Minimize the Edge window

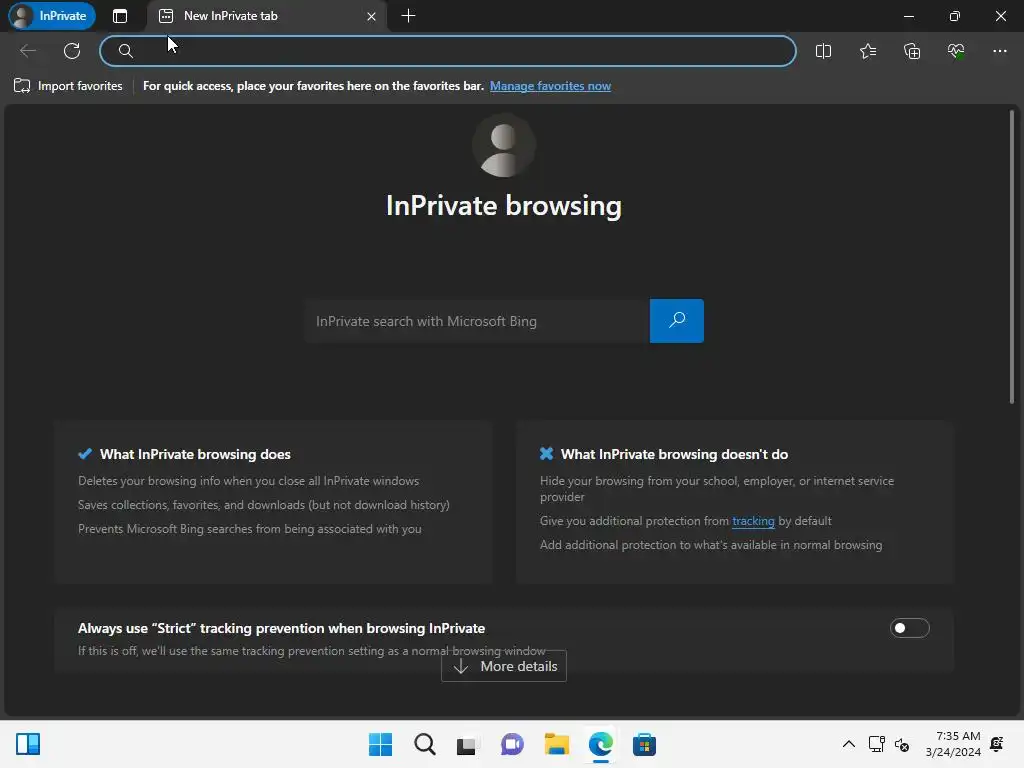click(x=908, y=16)
